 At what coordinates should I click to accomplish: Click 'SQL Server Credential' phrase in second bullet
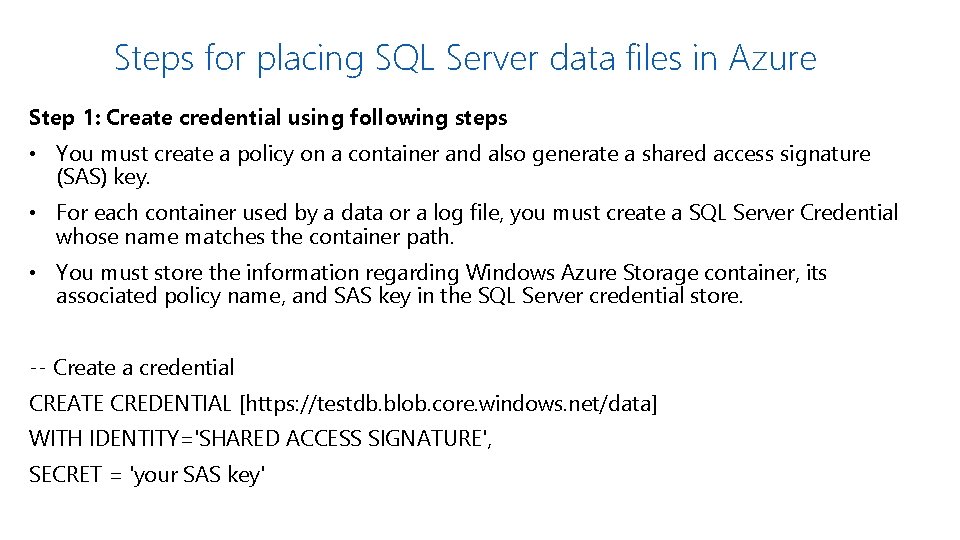tap(793, 212)
